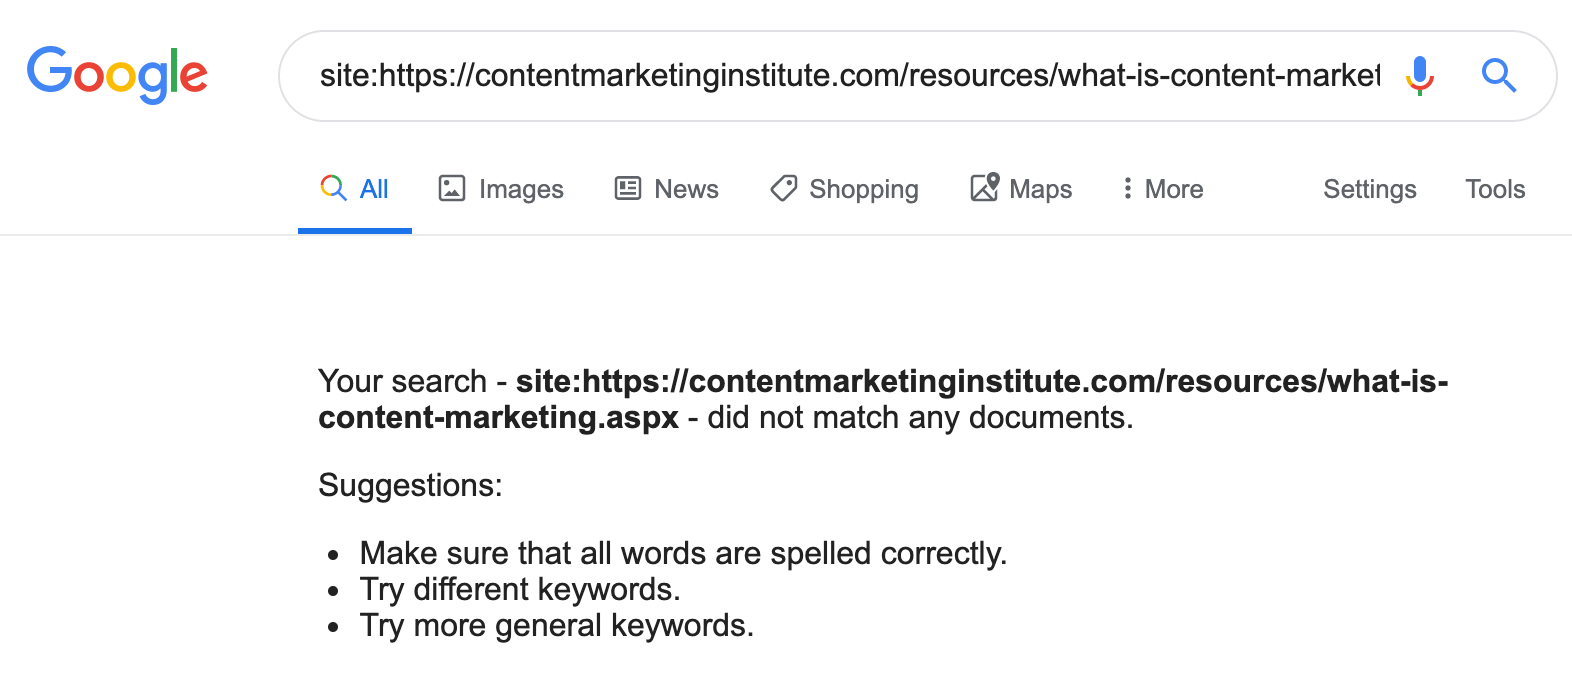This screenshot has width=1572, height=696.
Task: Expand the More search categories menu
Action: (1174, 189)
